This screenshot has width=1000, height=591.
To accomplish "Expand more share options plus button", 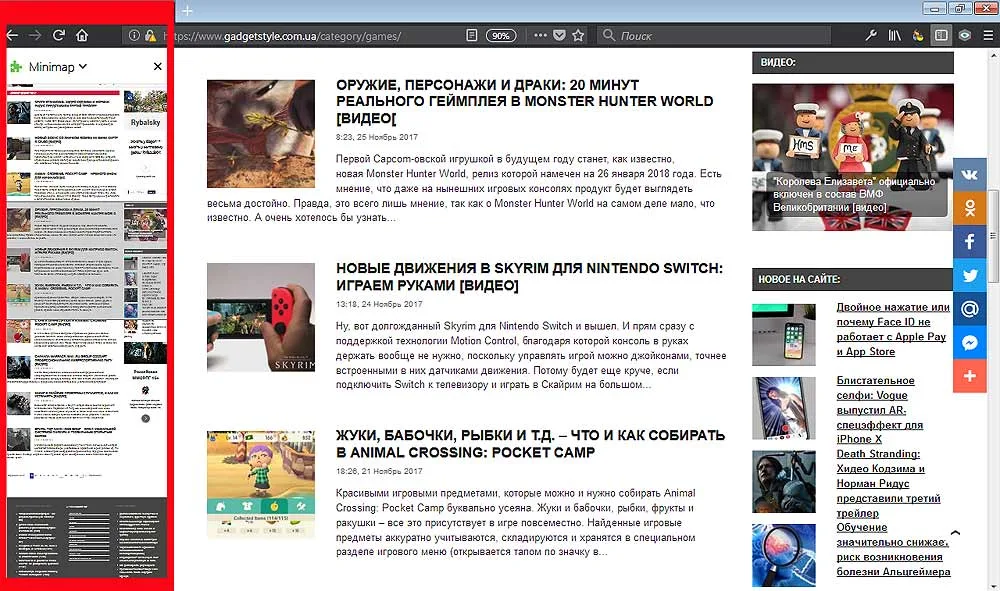I will [969, 376].
